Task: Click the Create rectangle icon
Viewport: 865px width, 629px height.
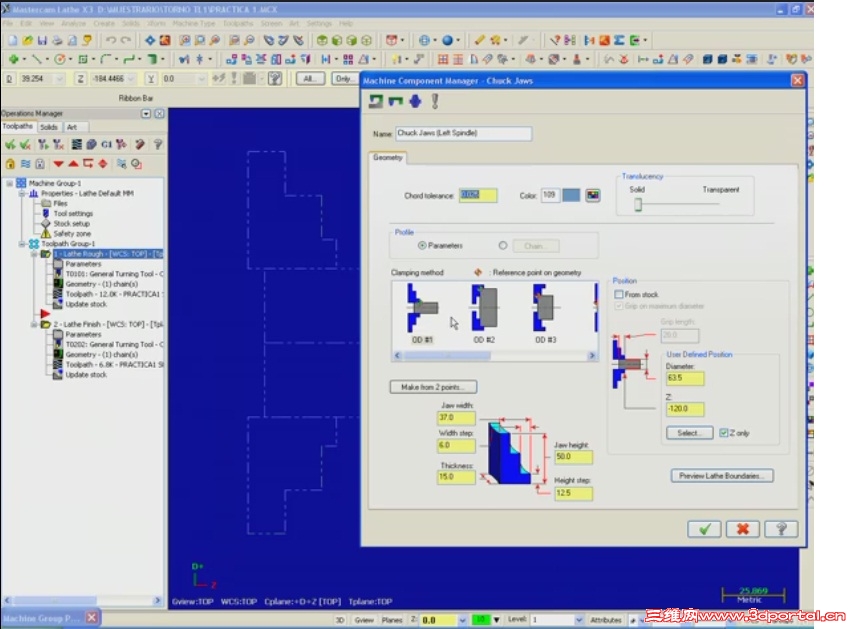Action: (x=83, y=58)
